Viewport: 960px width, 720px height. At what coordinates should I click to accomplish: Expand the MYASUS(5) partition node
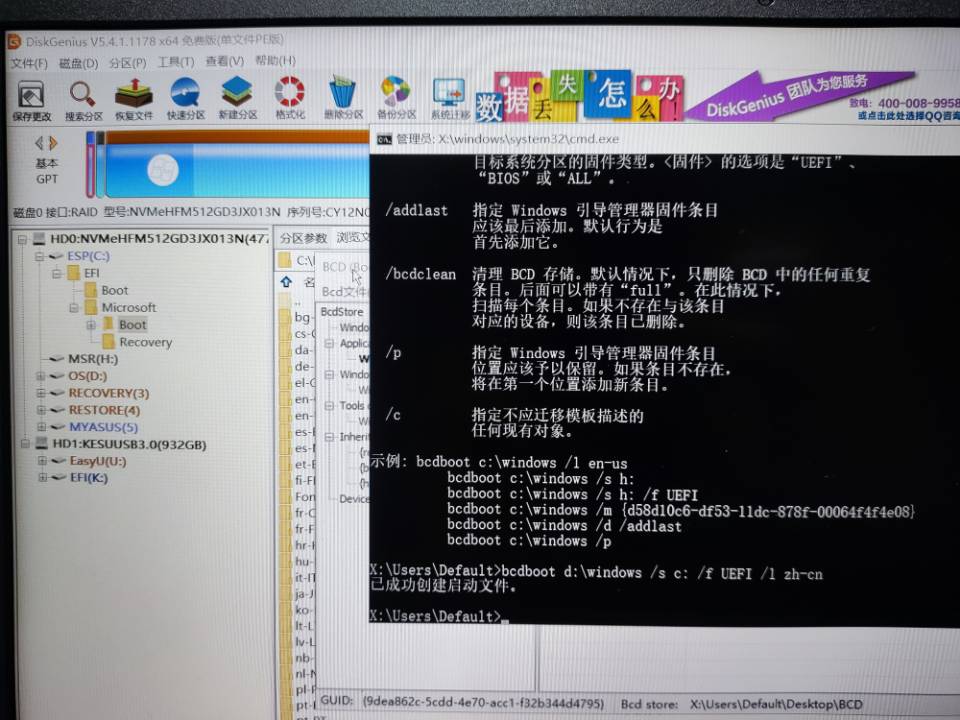point(42,427)
